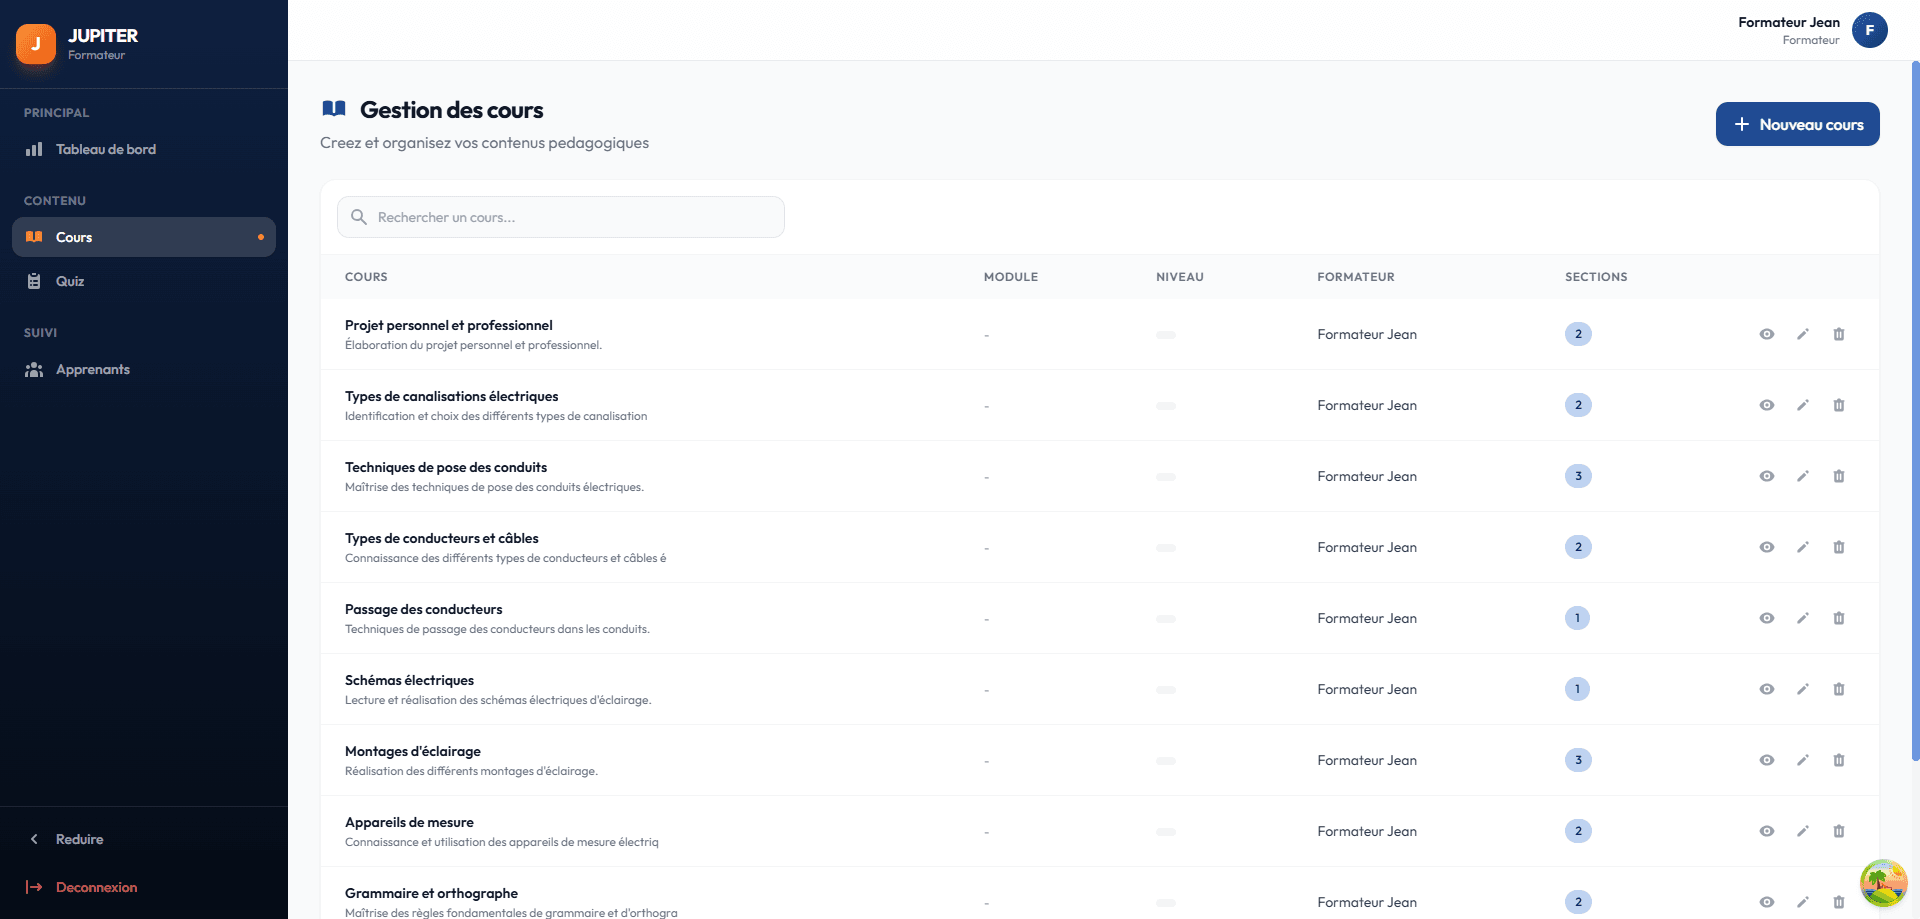
Task: Open the floating island widget icon
Action: 1884,883
